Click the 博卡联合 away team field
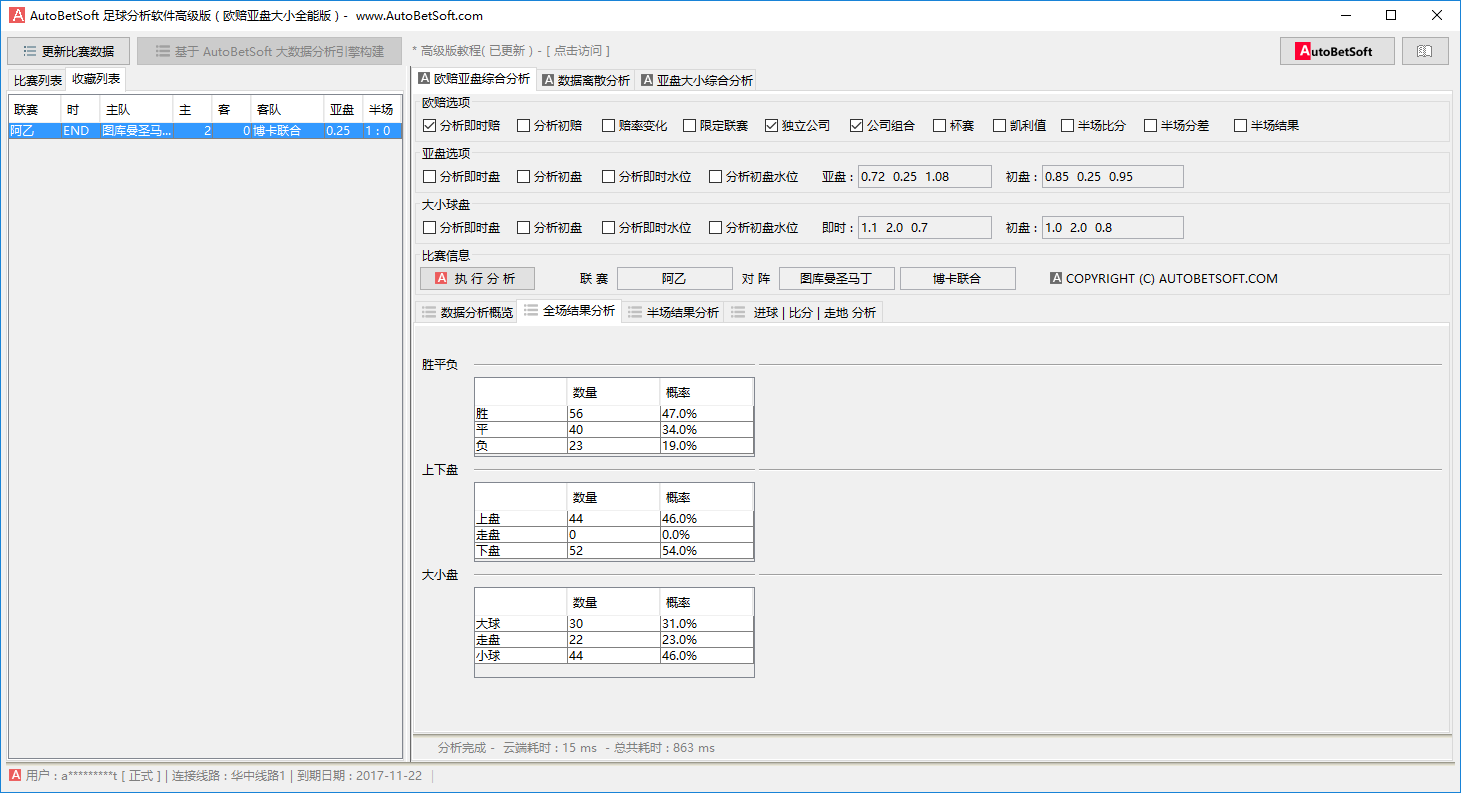 point(958,278)
